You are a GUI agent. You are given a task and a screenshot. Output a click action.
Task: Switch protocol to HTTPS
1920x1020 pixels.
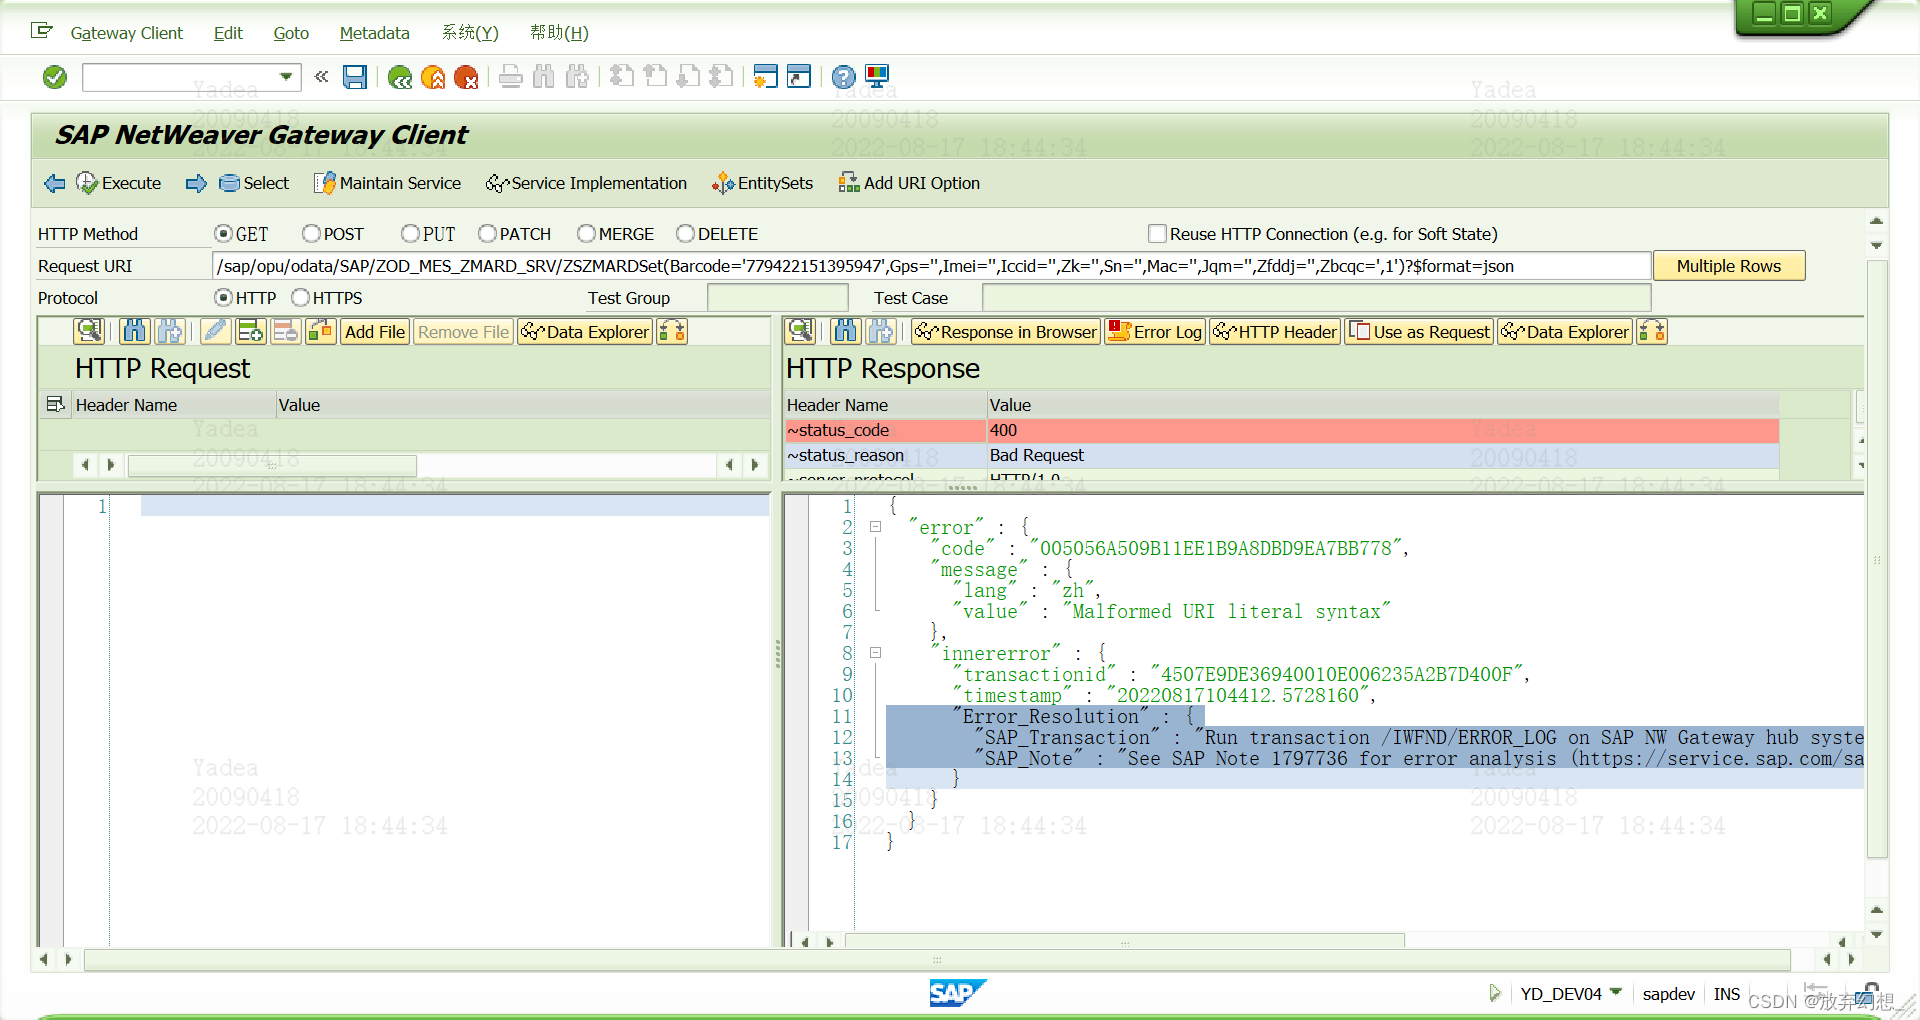pos(301,297)
